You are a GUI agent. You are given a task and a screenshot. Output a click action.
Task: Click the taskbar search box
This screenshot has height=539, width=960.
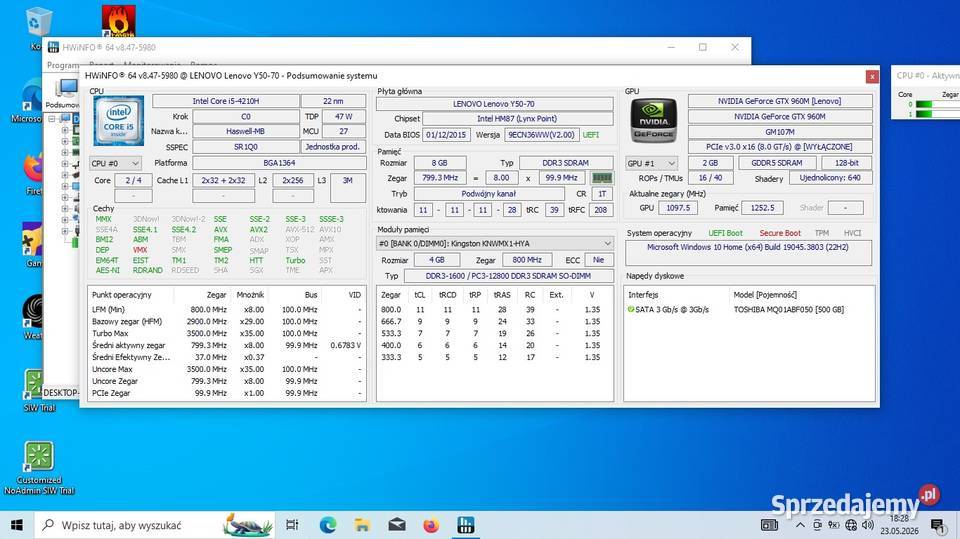pos(156,525)
